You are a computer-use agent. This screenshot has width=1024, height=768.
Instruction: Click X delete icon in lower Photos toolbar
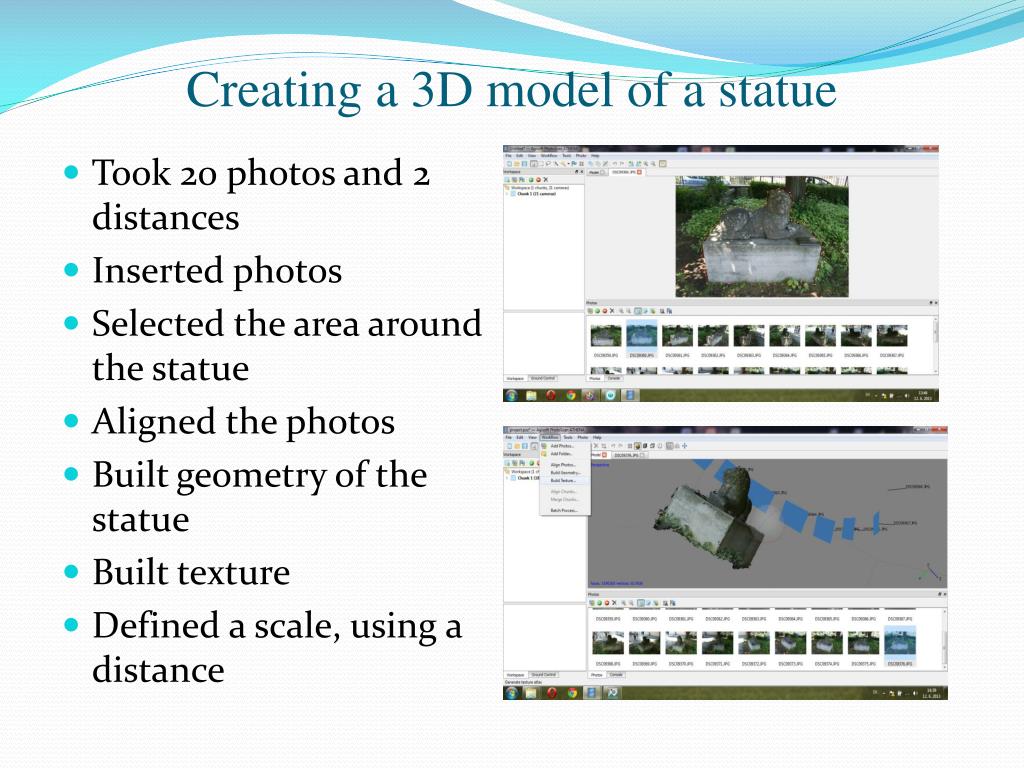(x=614, y=603)
